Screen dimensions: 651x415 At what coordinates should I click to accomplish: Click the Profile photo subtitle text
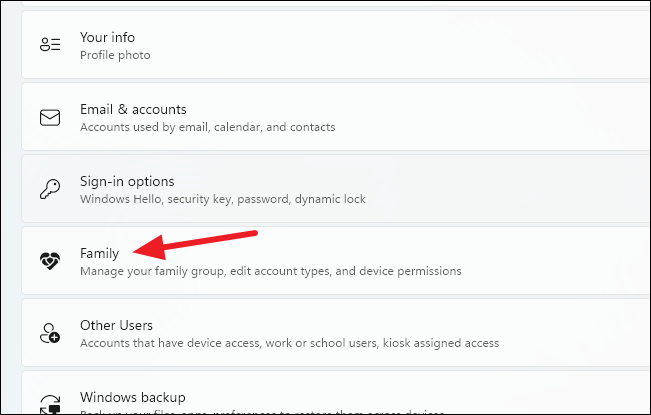(115, 55)
